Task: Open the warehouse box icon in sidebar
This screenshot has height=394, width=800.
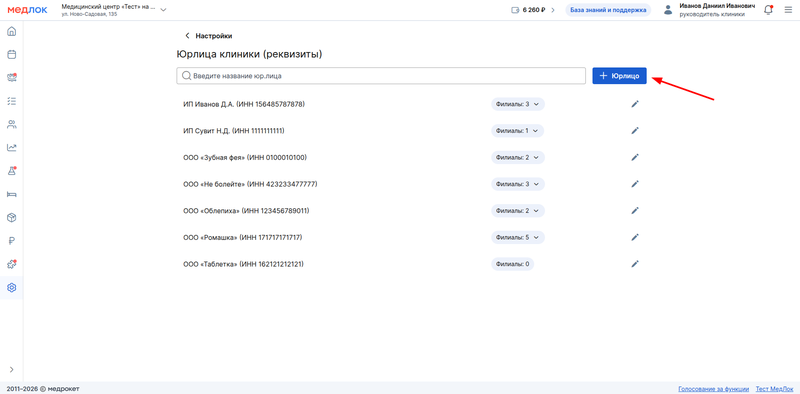Action: (11, 217)
